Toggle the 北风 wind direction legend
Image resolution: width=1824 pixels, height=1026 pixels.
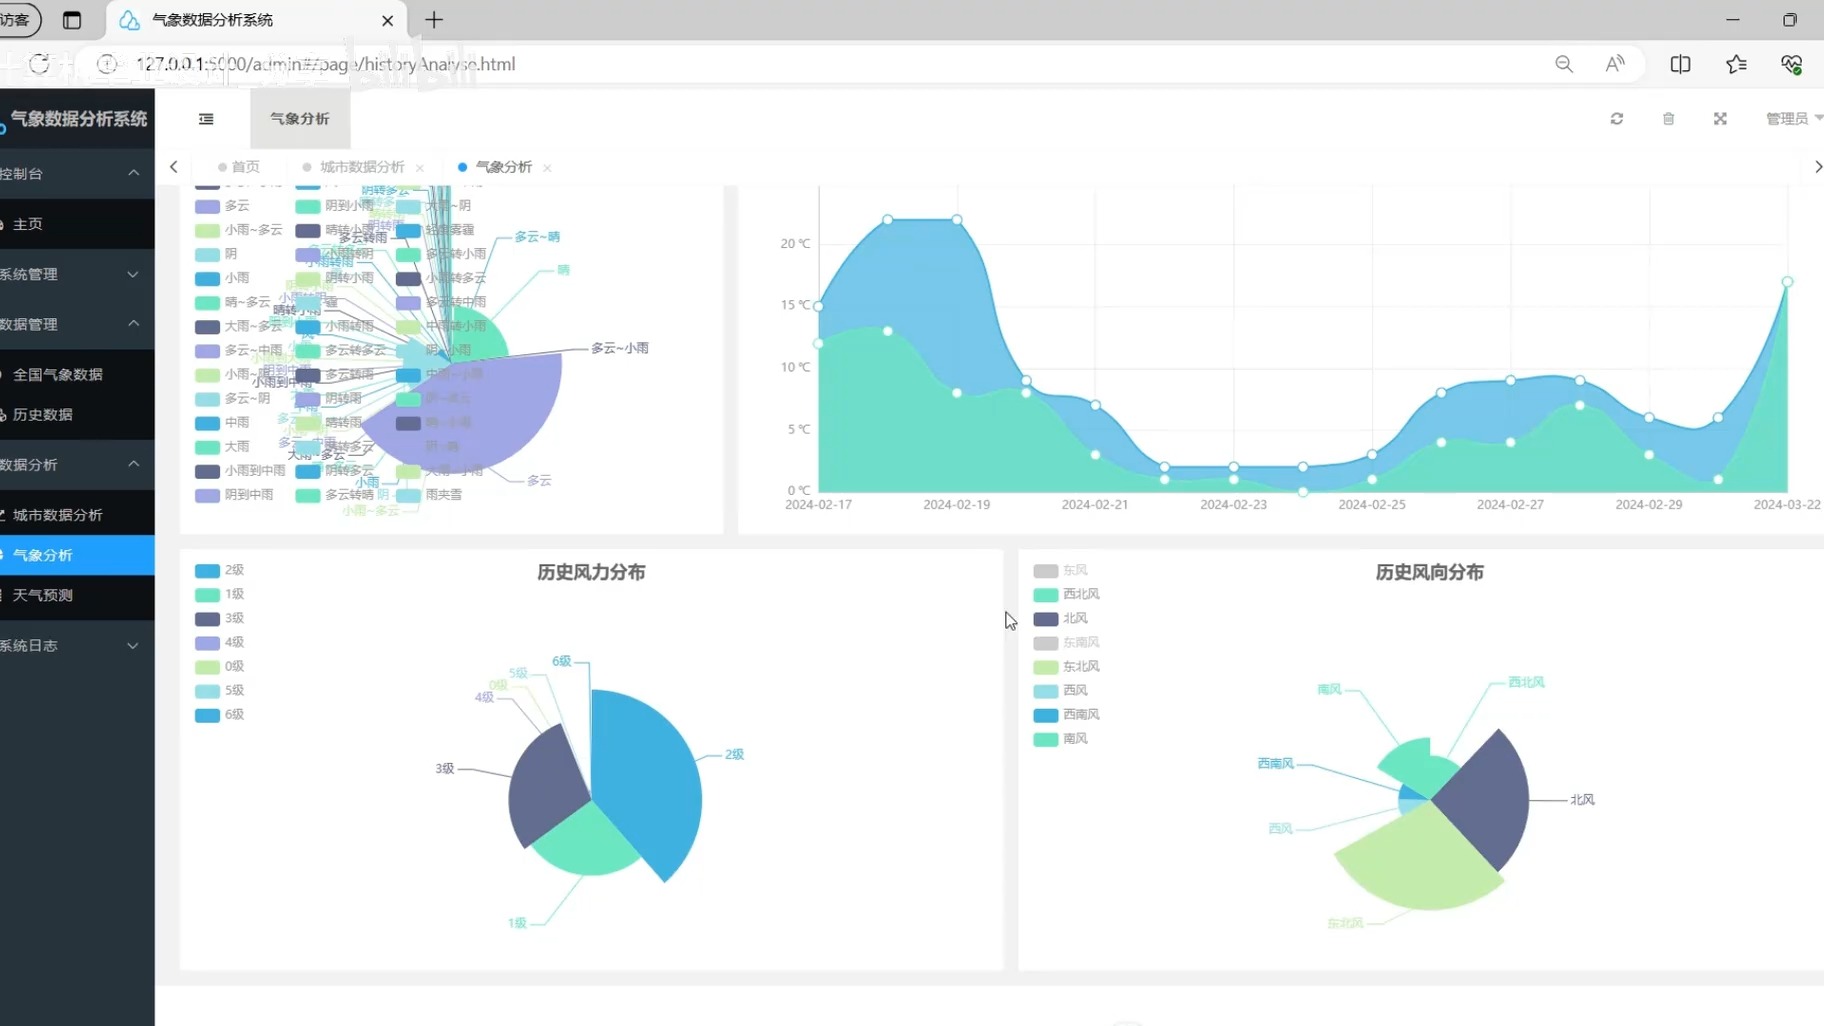coord(1060,618)
